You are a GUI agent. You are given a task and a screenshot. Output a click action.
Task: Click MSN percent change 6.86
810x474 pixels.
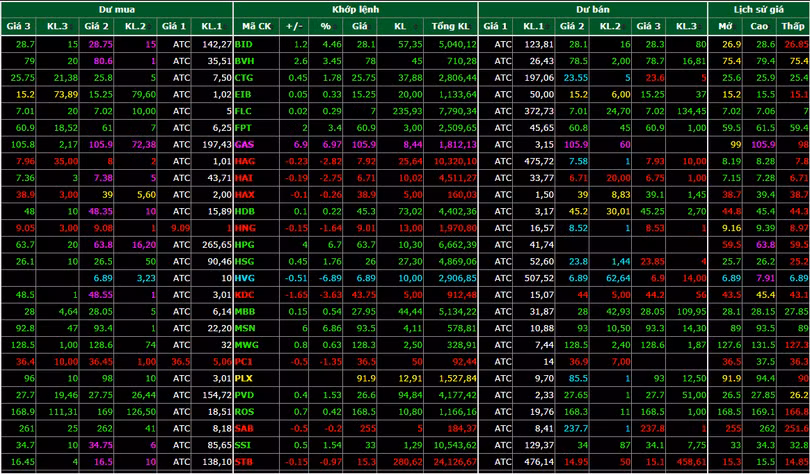332,328
